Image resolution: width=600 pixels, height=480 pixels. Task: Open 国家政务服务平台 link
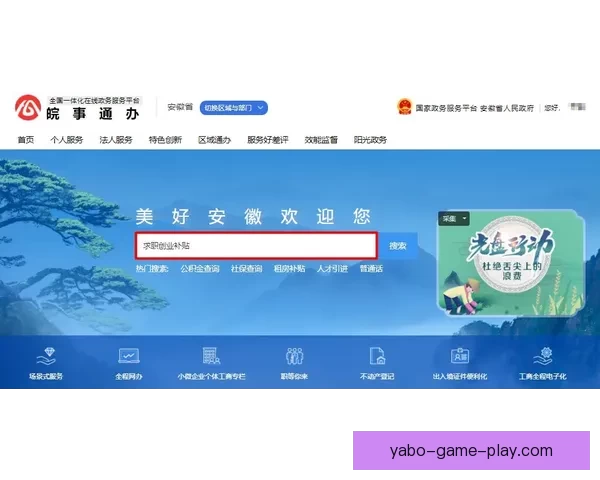[x=446, y=108]
